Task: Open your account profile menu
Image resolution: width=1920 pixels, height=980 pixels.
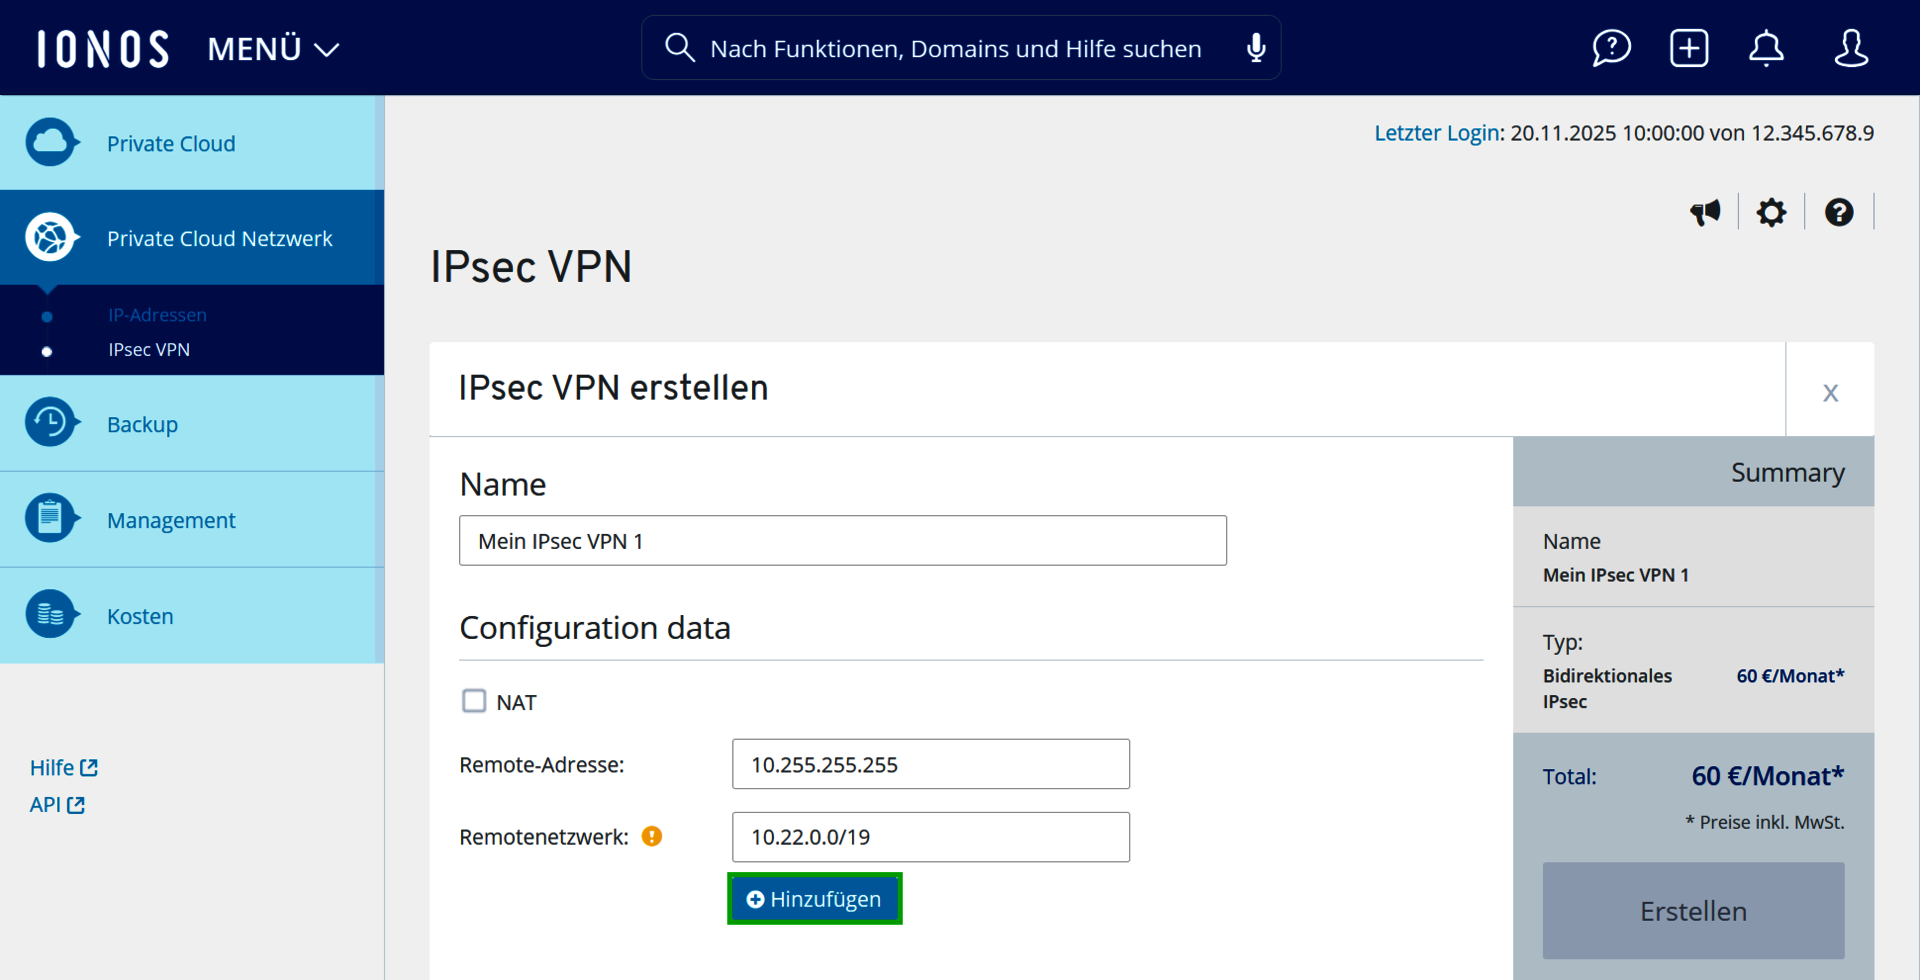Action: pyautogui.click(x=1850, y=47)
